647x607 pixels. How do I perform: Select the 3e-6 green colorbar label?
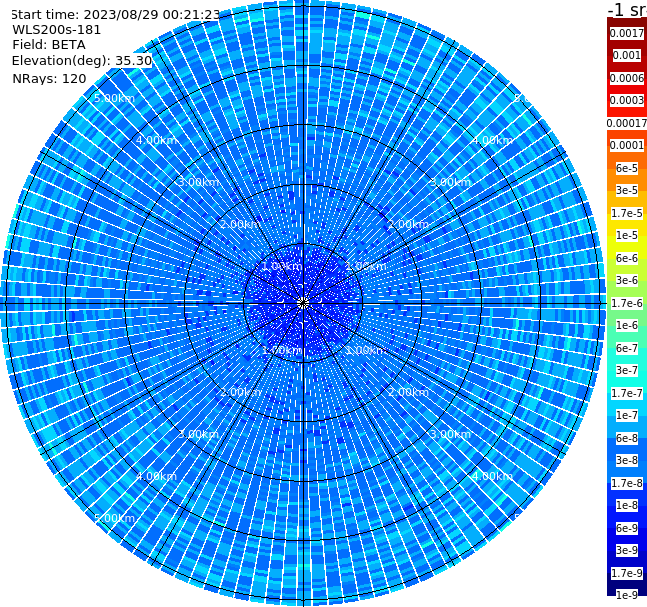click(626, 281)
